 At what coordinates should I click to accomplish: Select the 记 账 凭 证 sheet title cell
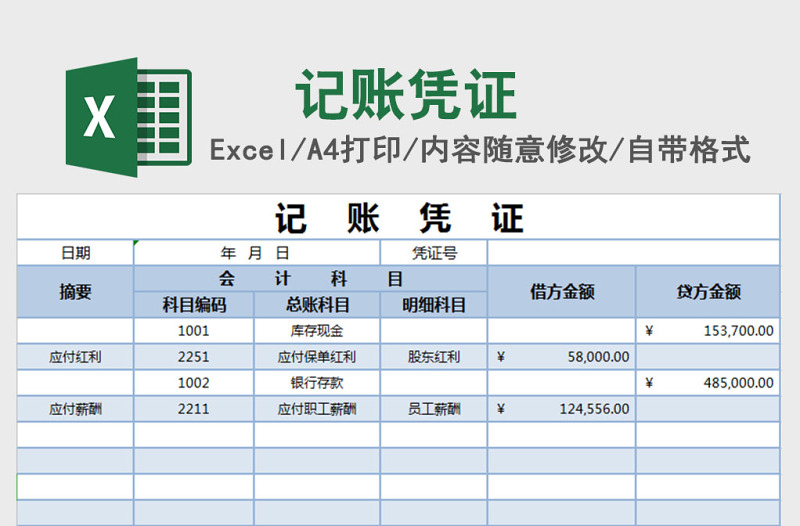398,217
